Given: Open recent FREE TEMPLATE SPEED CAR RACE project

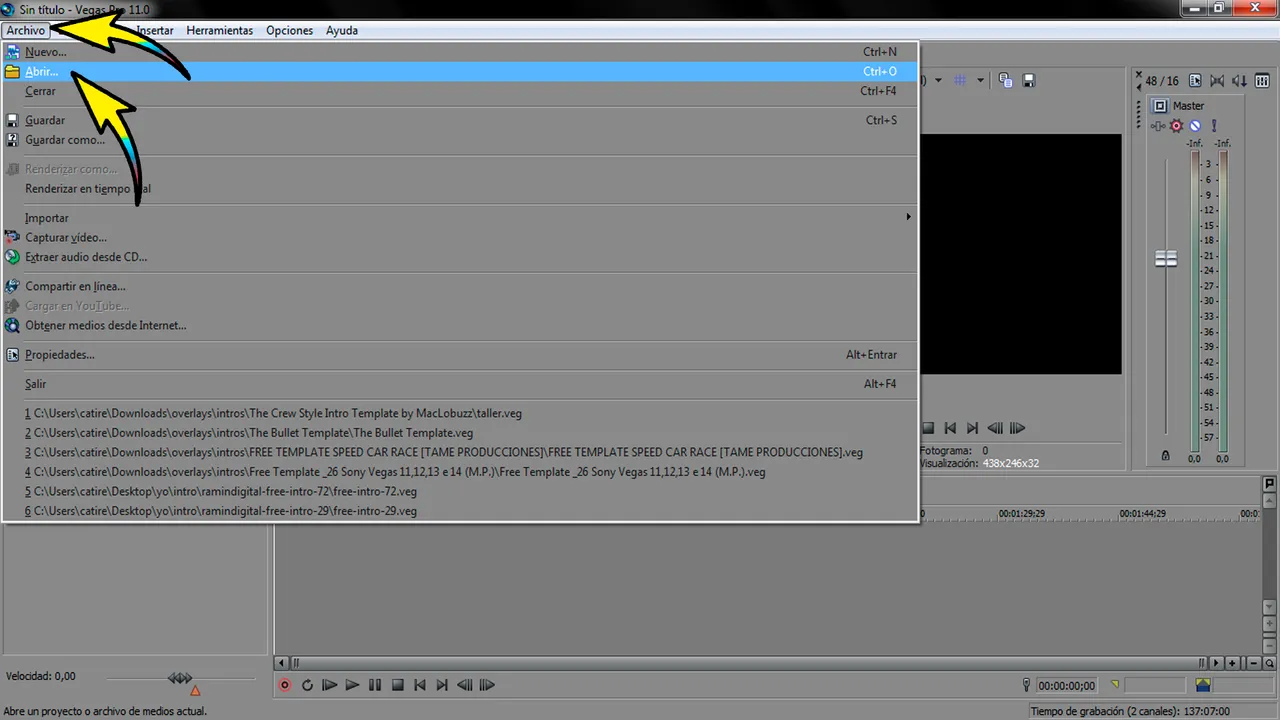Looking at the screenshot, I should tap(460, 452).
